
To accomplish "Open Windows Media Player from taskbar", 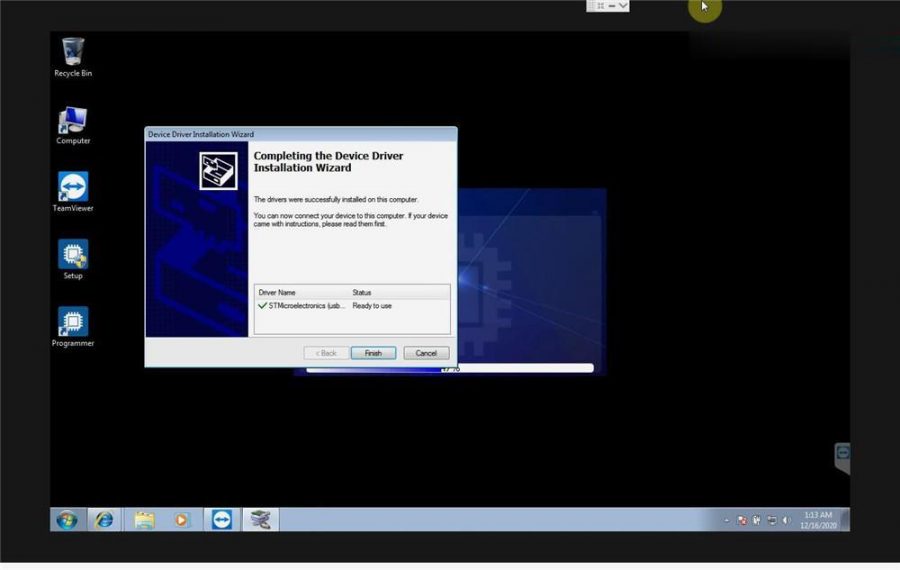I will tap(181, 520).
